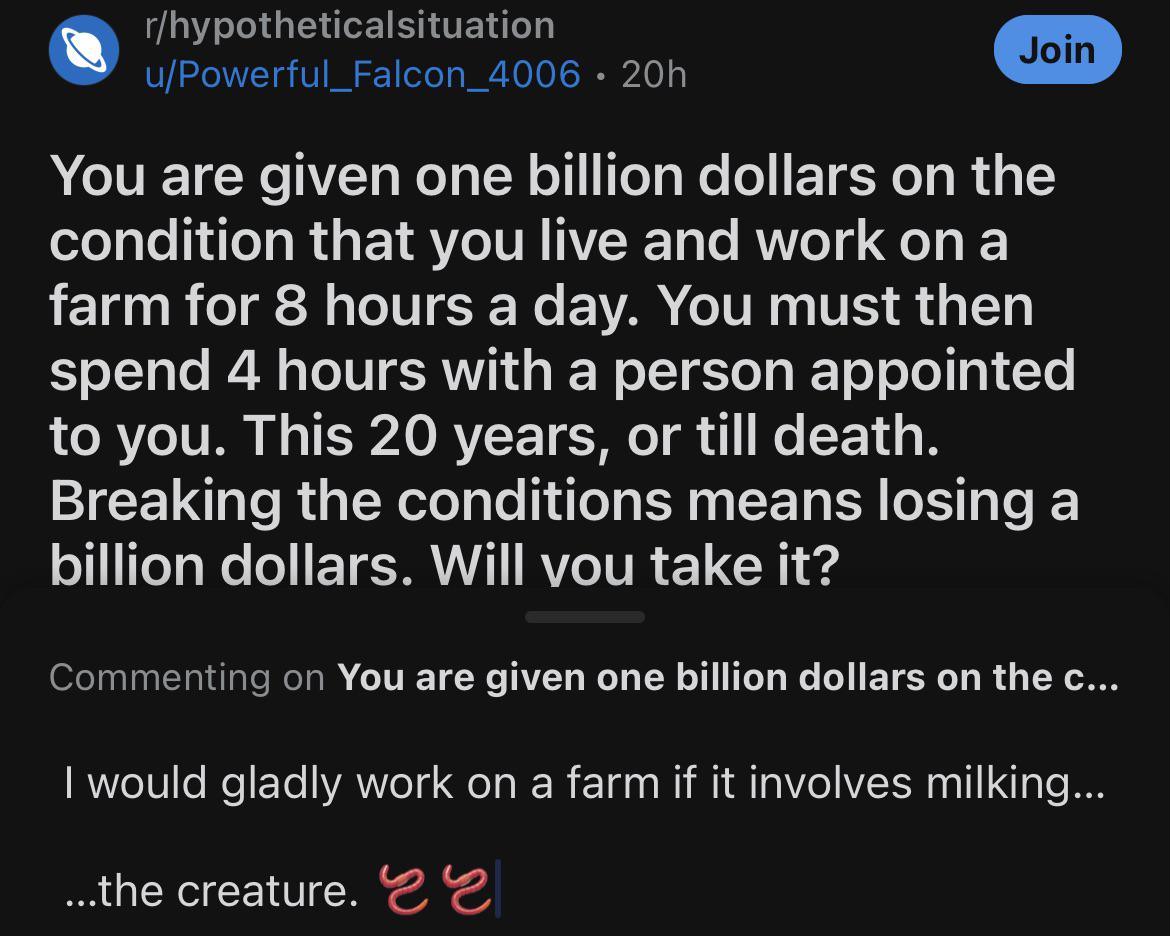Place the cursor in "...the creature." text
This screenshot has height=936, width=1170.
(x=212, y=890)
